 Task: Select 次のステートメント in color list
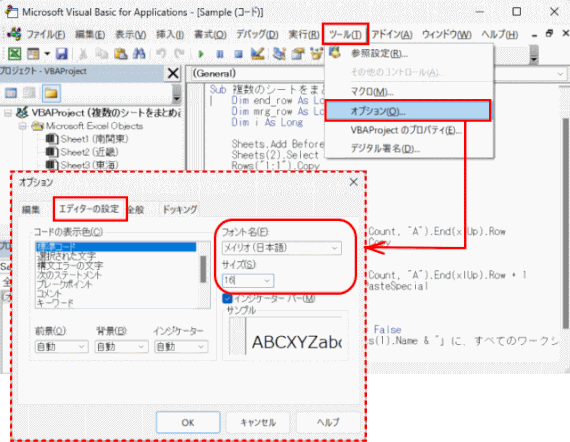tap(69, 275)
